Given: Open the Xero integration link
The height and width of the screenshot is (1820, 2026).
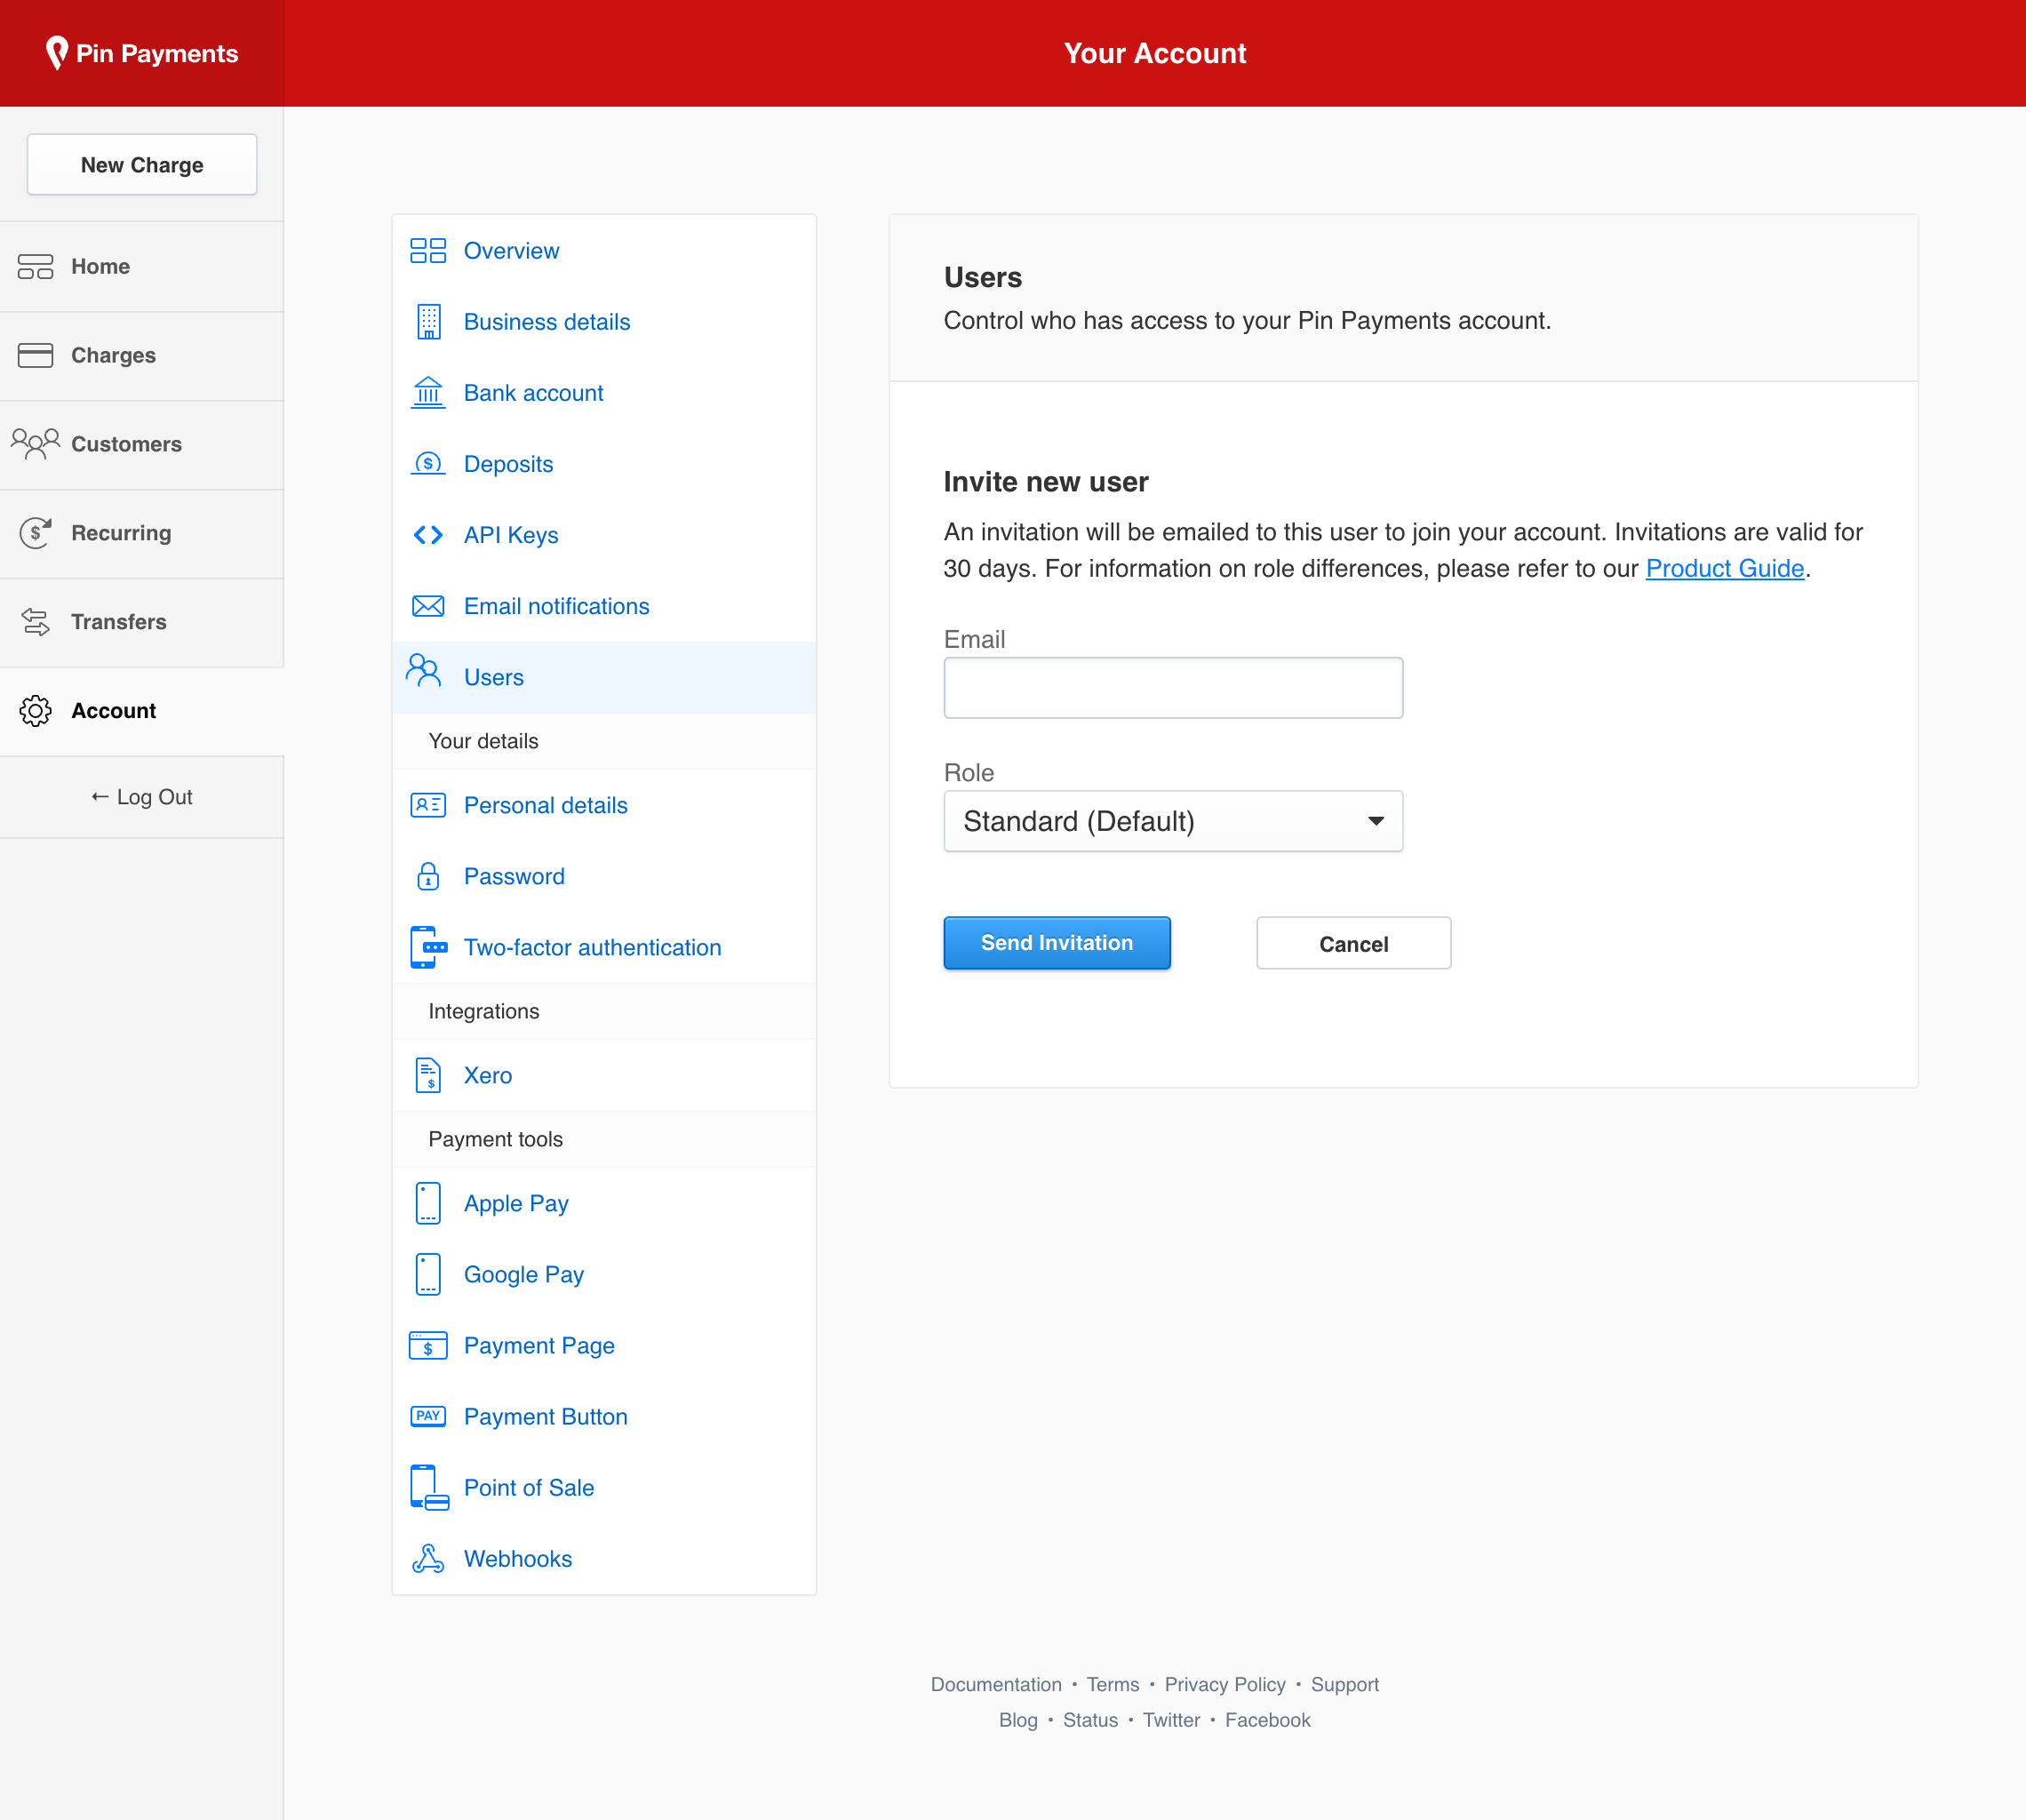Looking at the screenshot, I should [x=488, y=1075].
